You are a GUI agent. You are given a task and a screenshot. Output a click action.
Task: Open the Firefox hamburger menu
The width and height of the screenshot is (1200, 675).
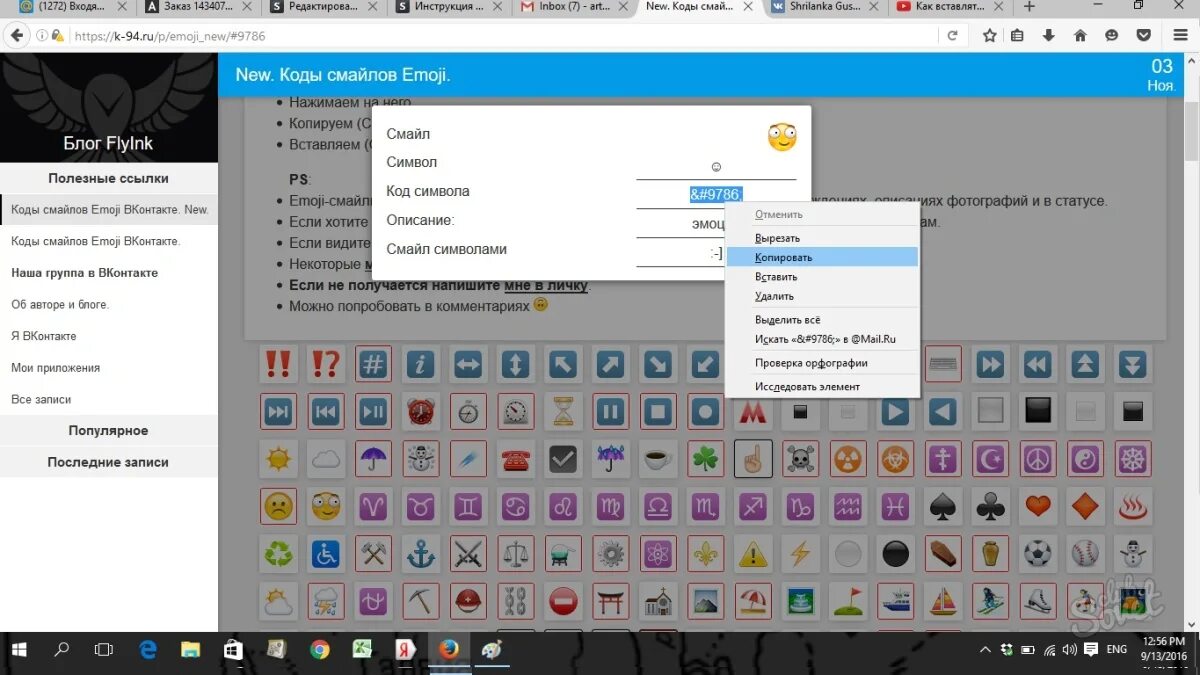[x=1180, y=36]
